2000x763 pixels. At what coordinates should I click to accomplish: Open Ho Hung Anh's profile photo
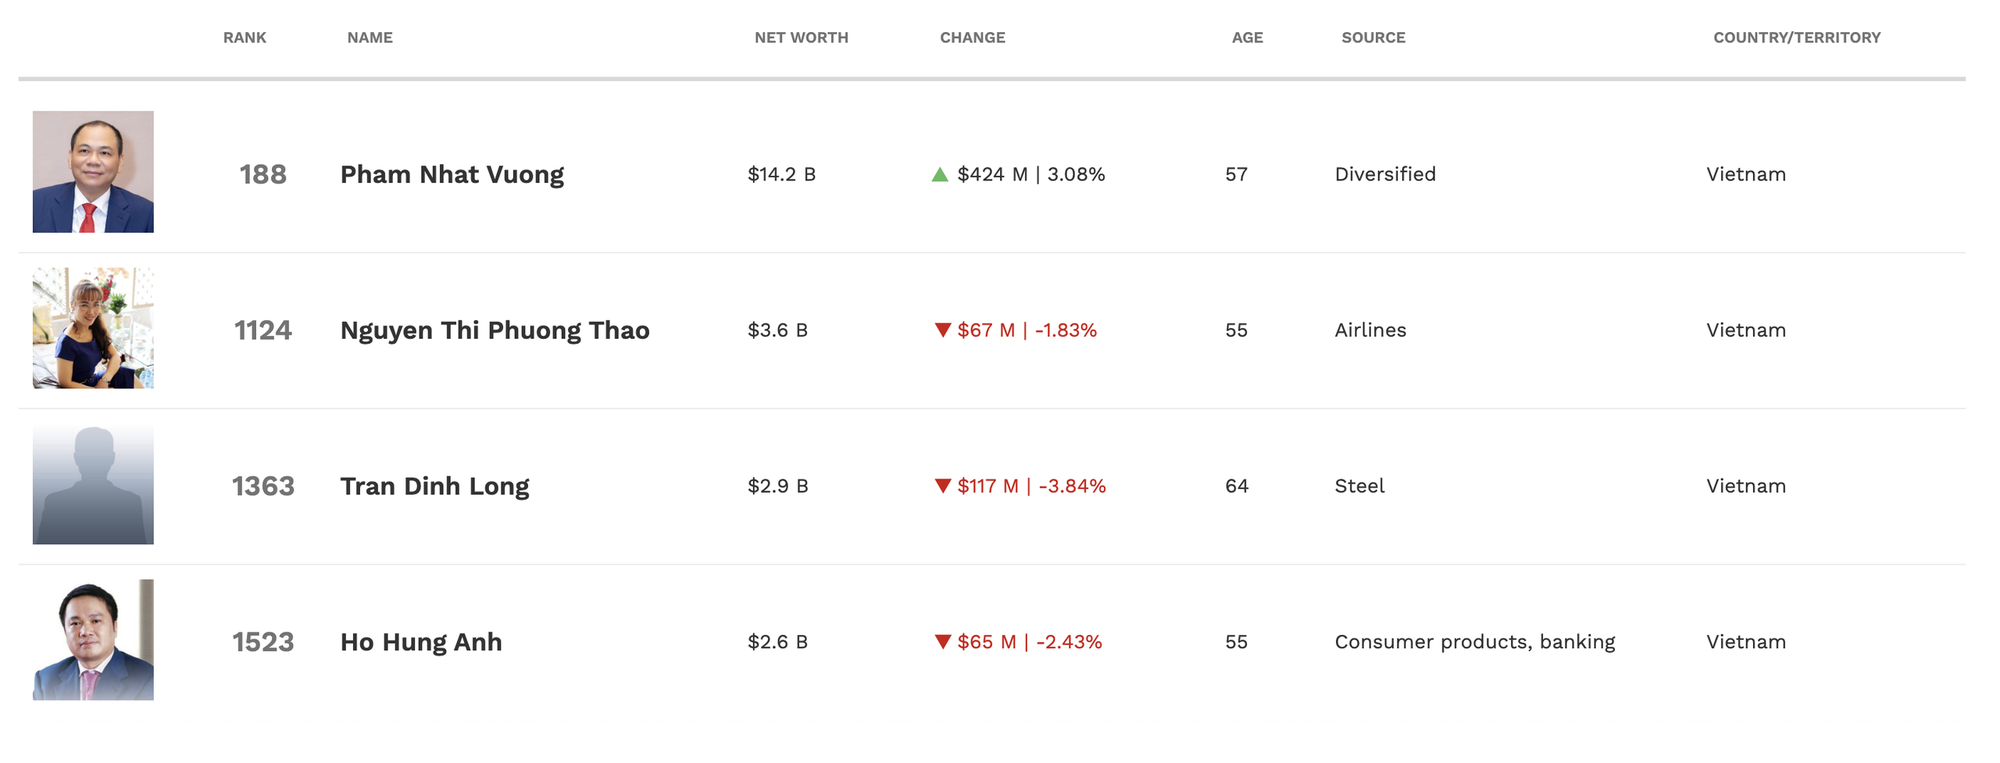click(x=93, y=640)
